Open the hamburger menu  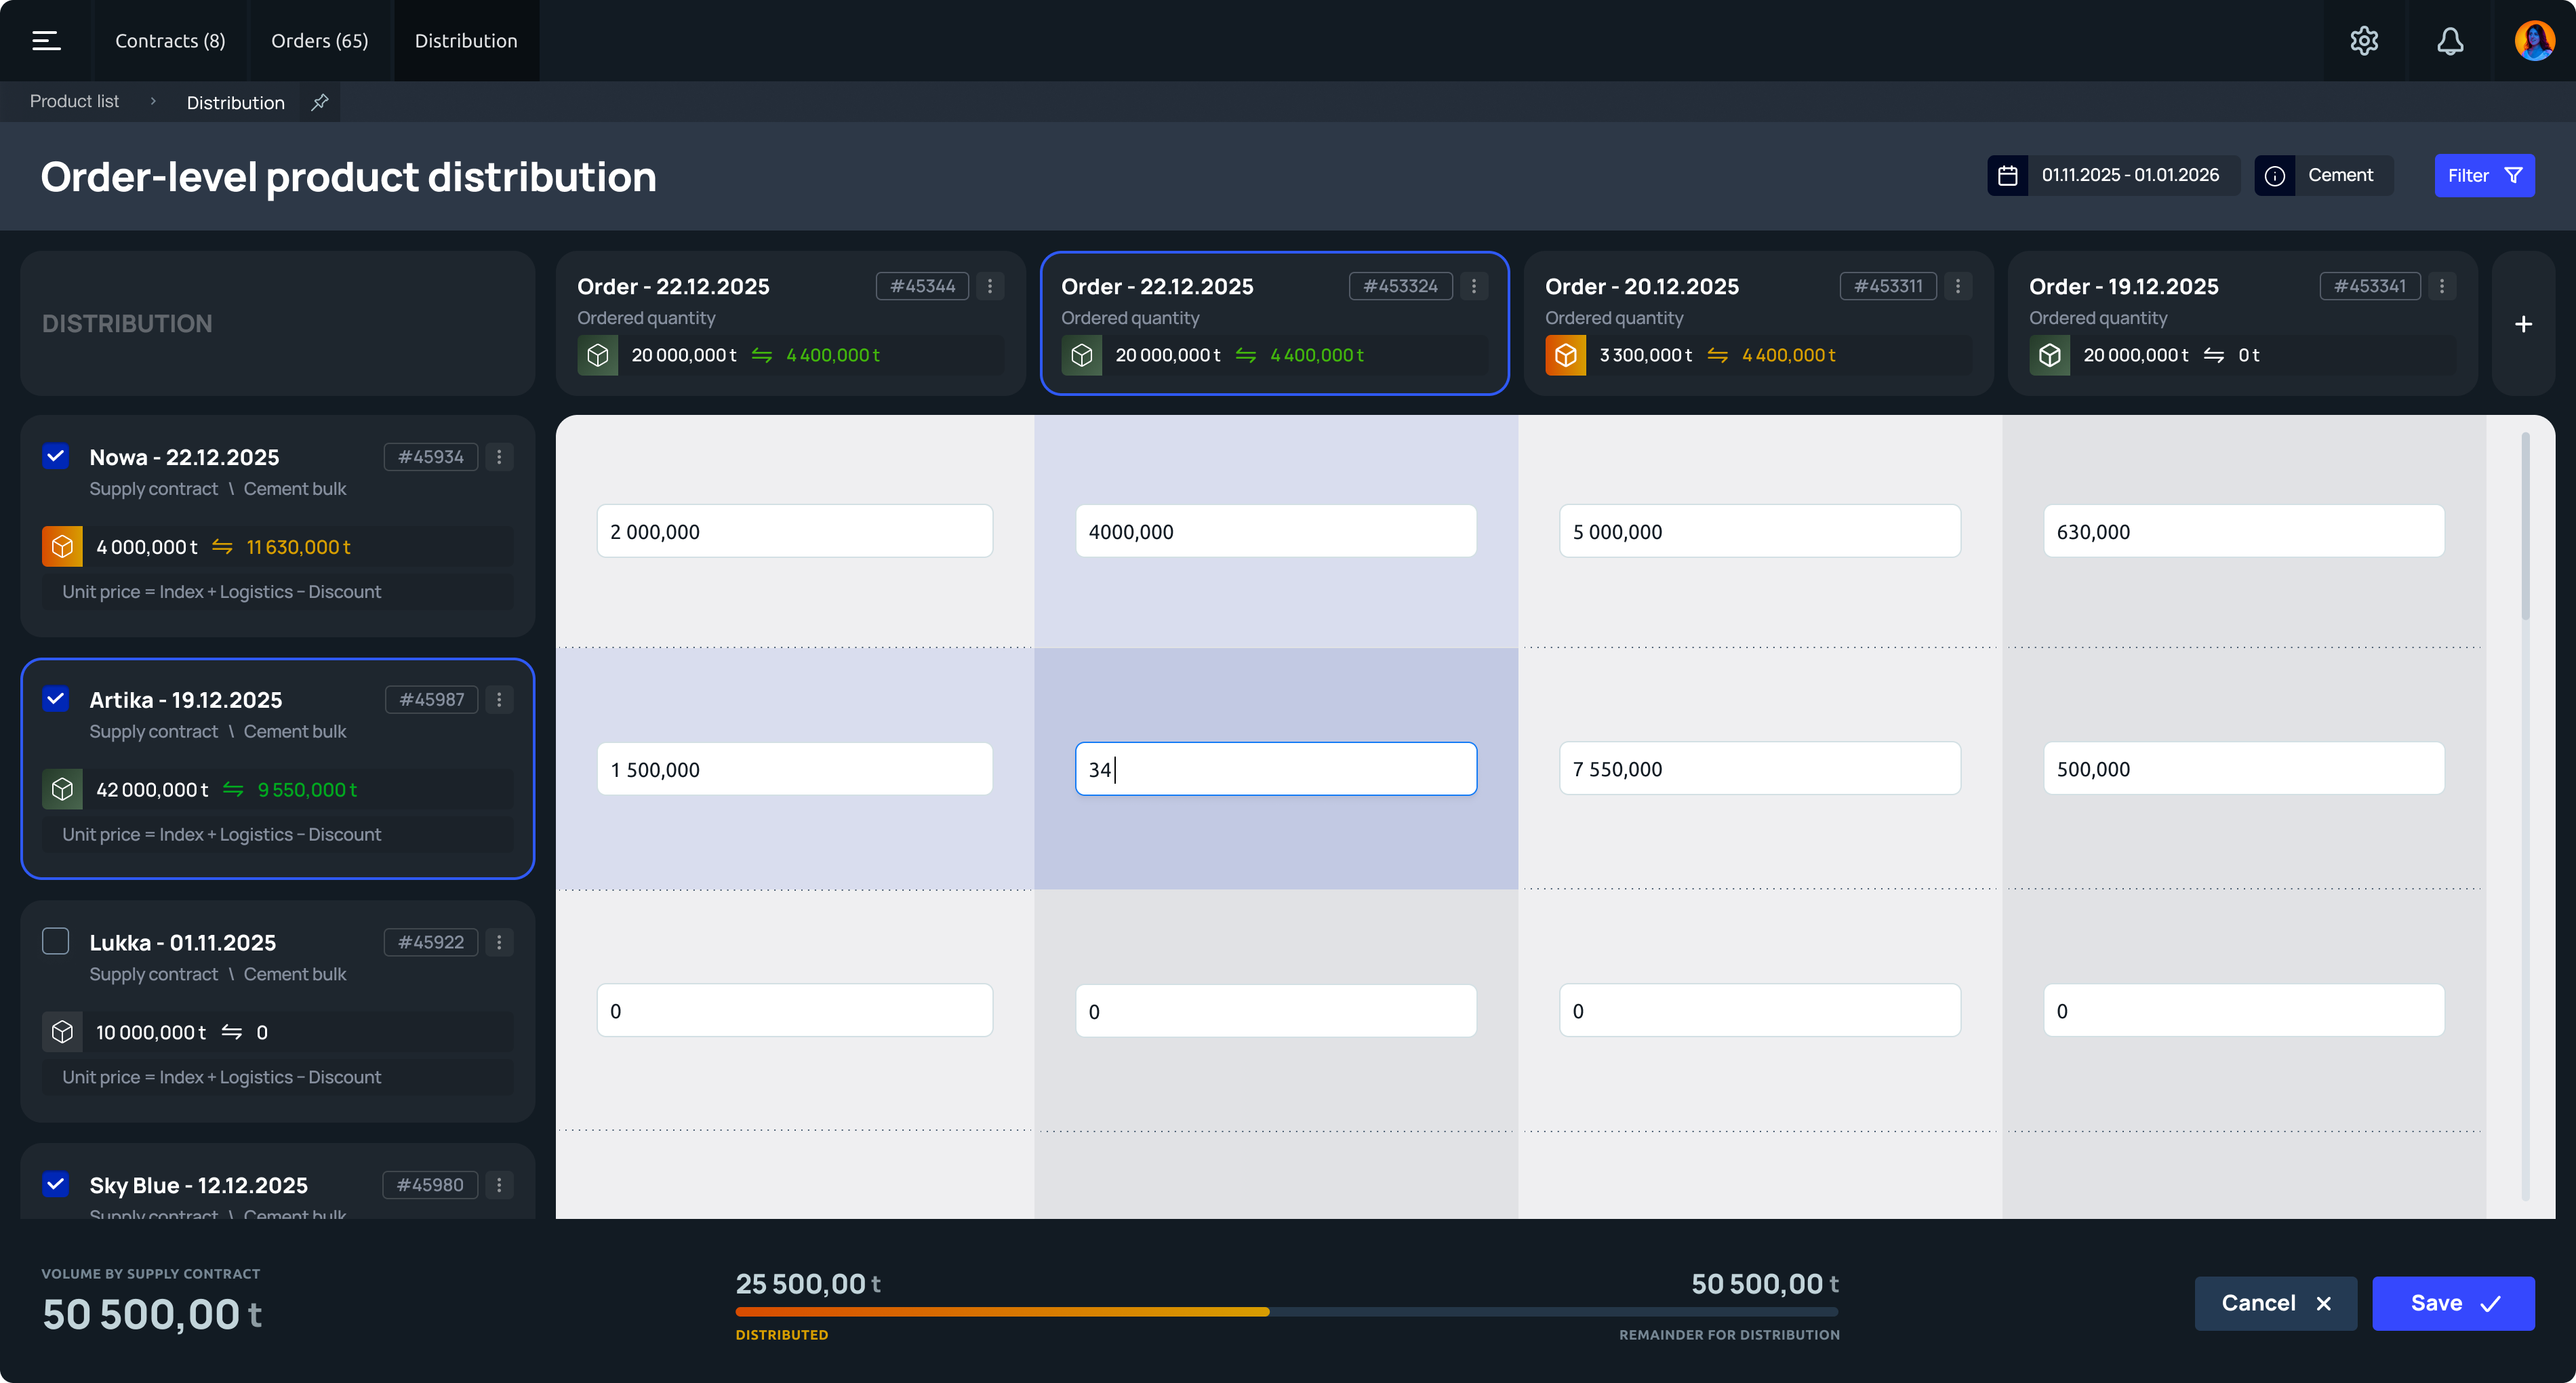[46, 40]
